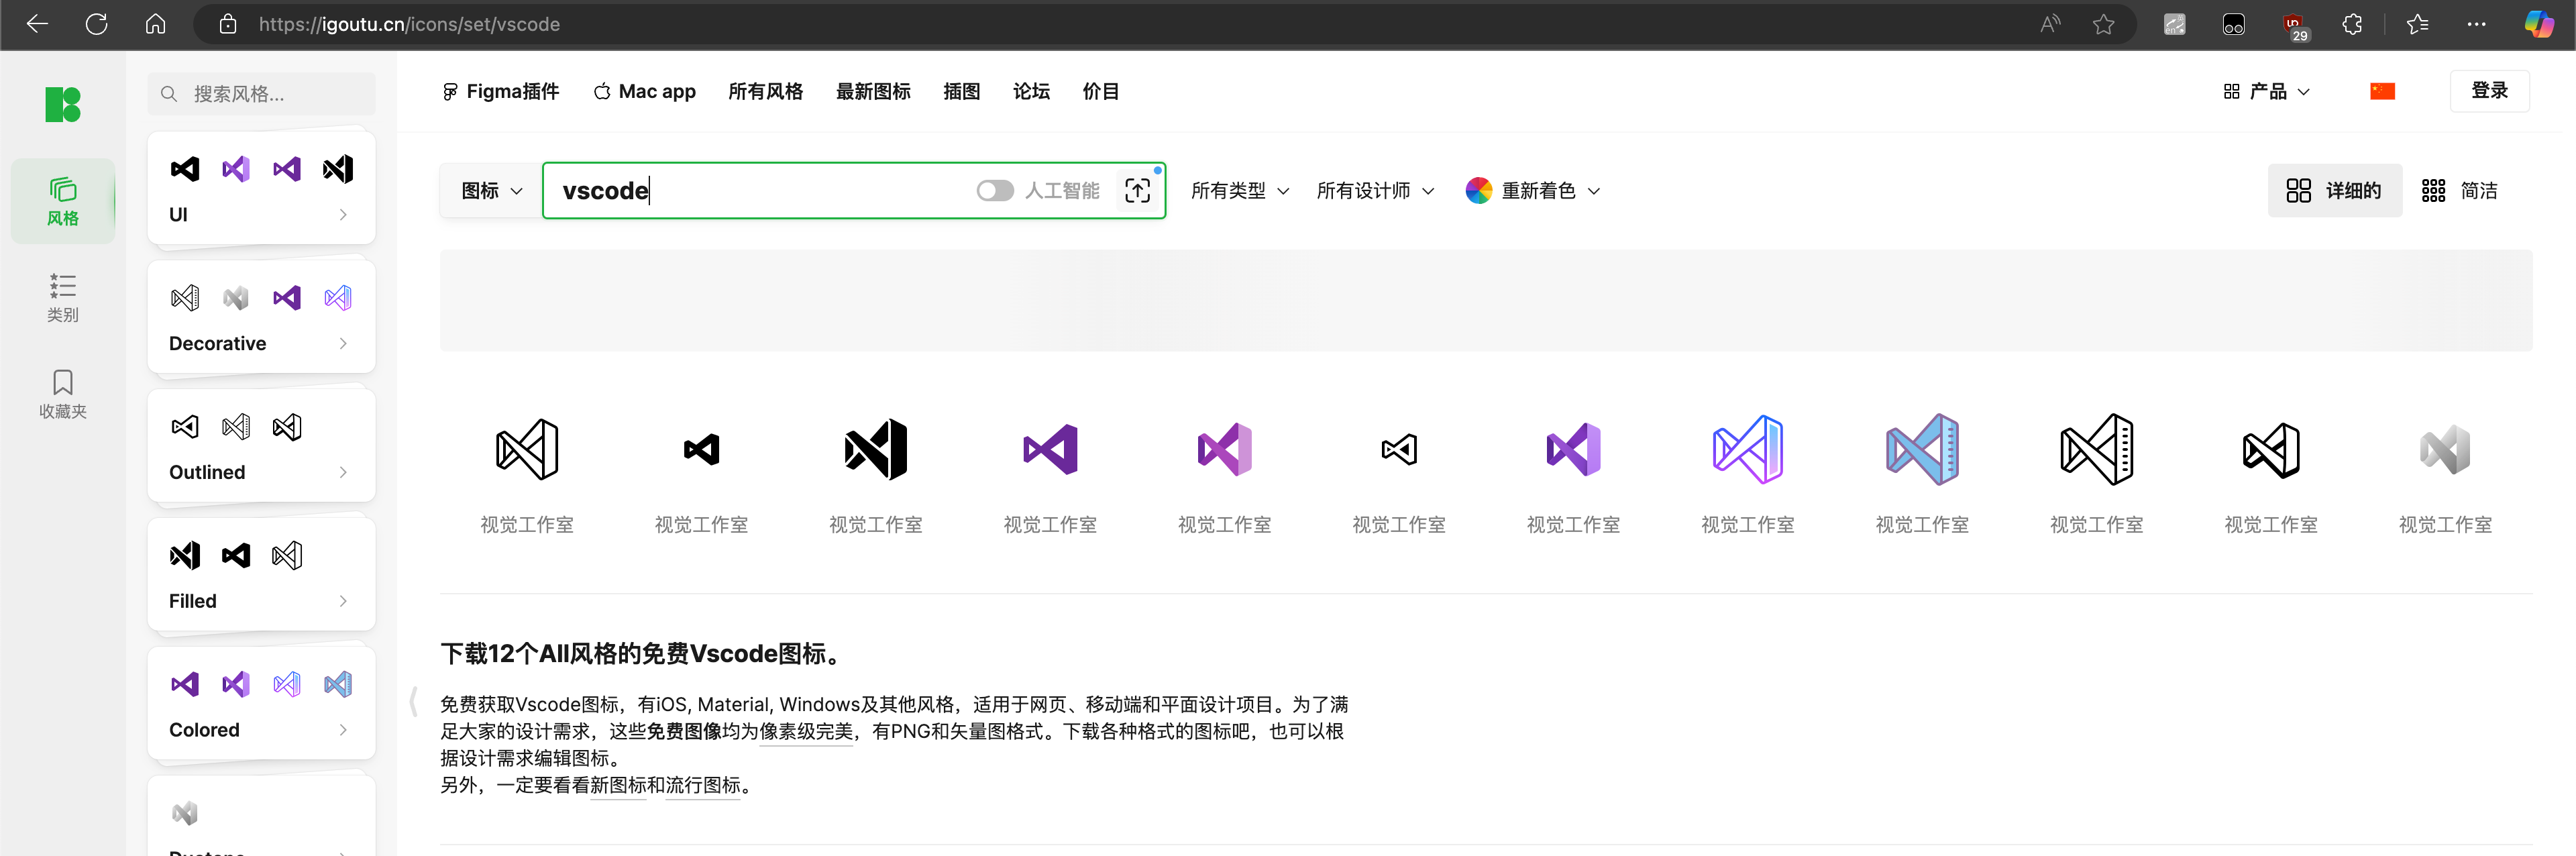The height and width of the screenshot is (856, 2576).
Task: Click the image search camera icon
Action: [x=1137, y=190]
